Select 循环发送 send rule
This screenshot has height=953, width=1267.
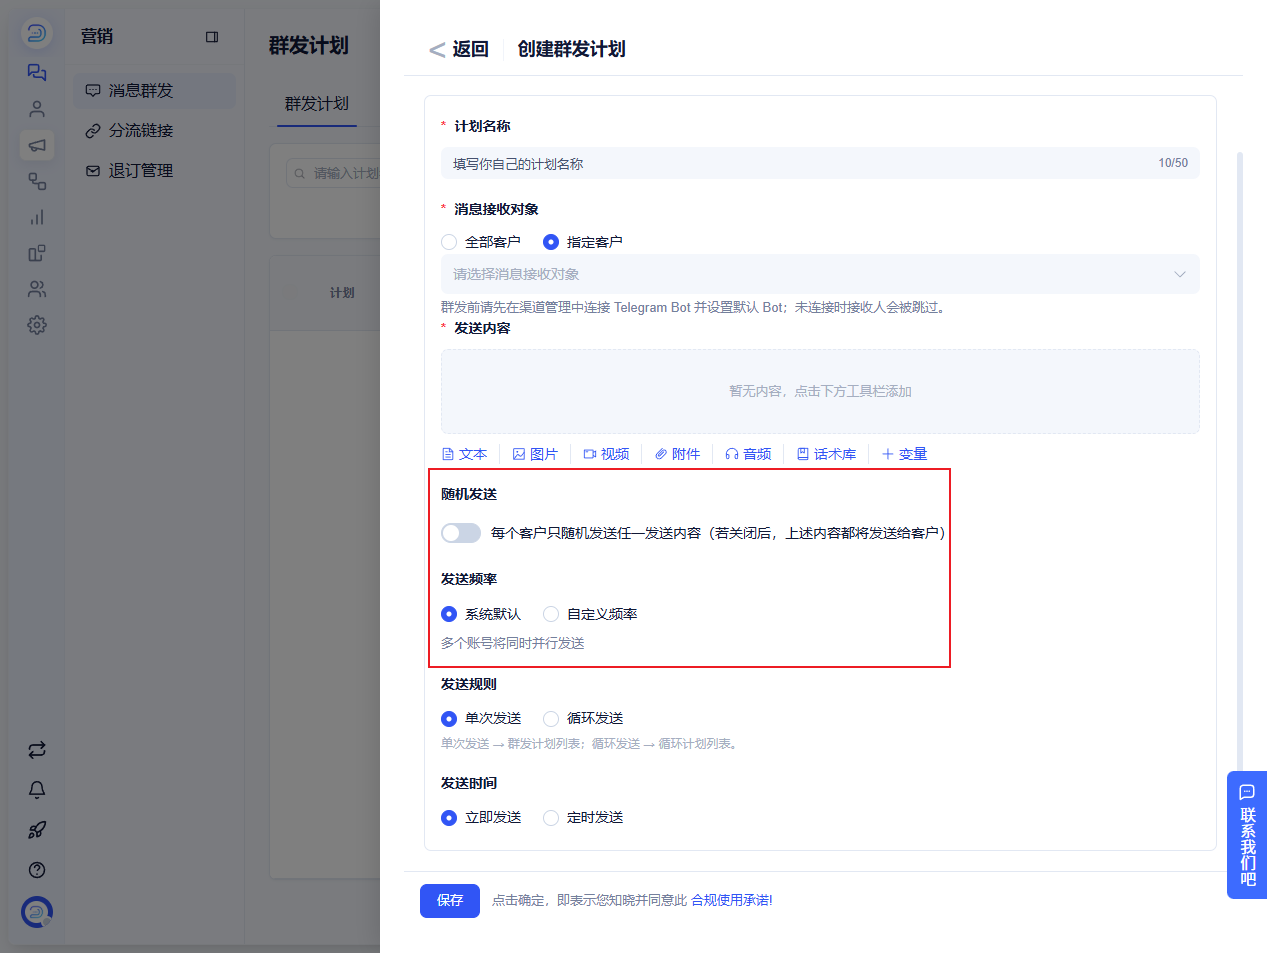583,718
